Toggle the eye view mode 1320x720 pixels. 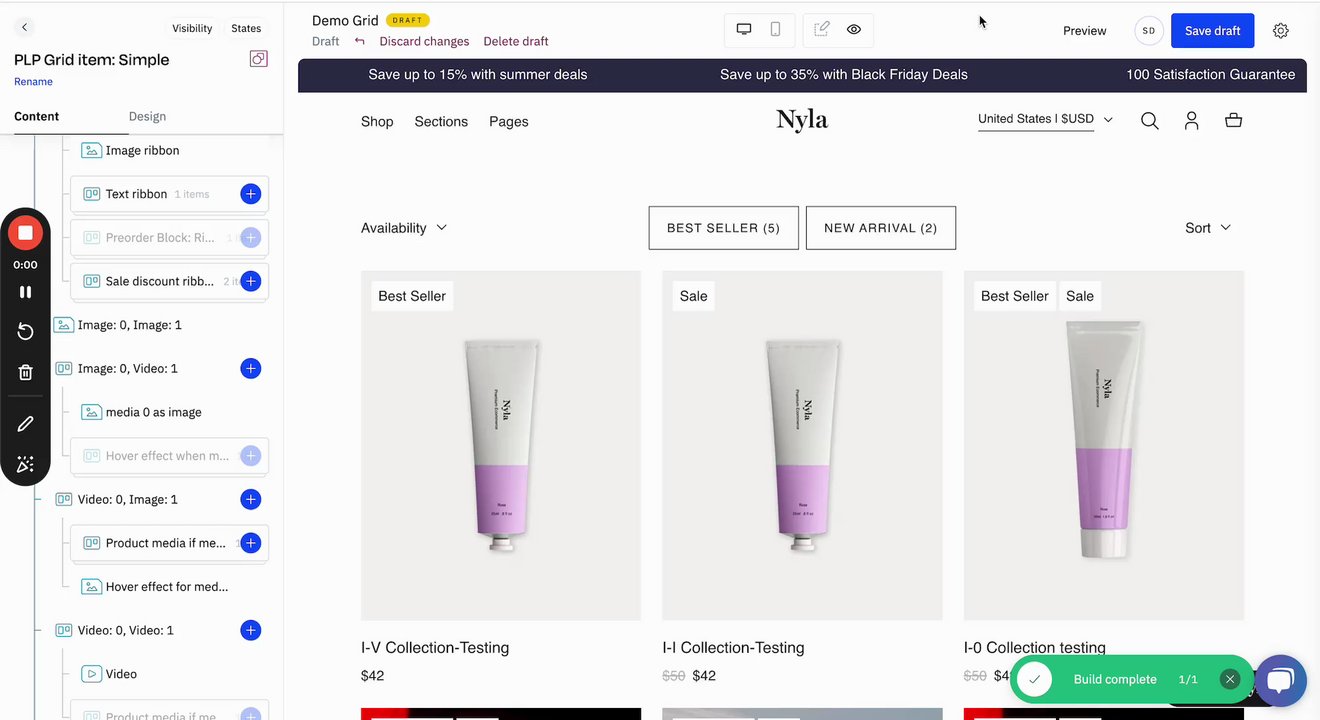click(x=854, y=30)
